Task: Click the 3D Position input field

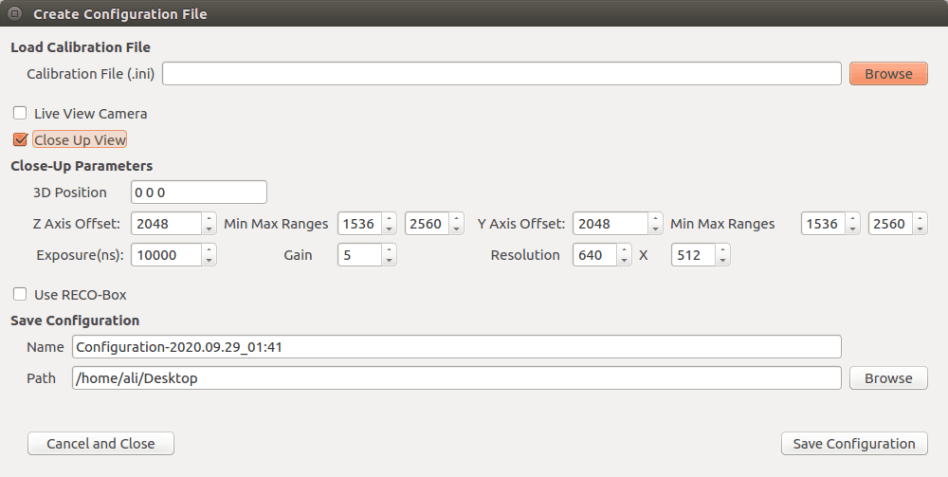Action: point(198,192)
